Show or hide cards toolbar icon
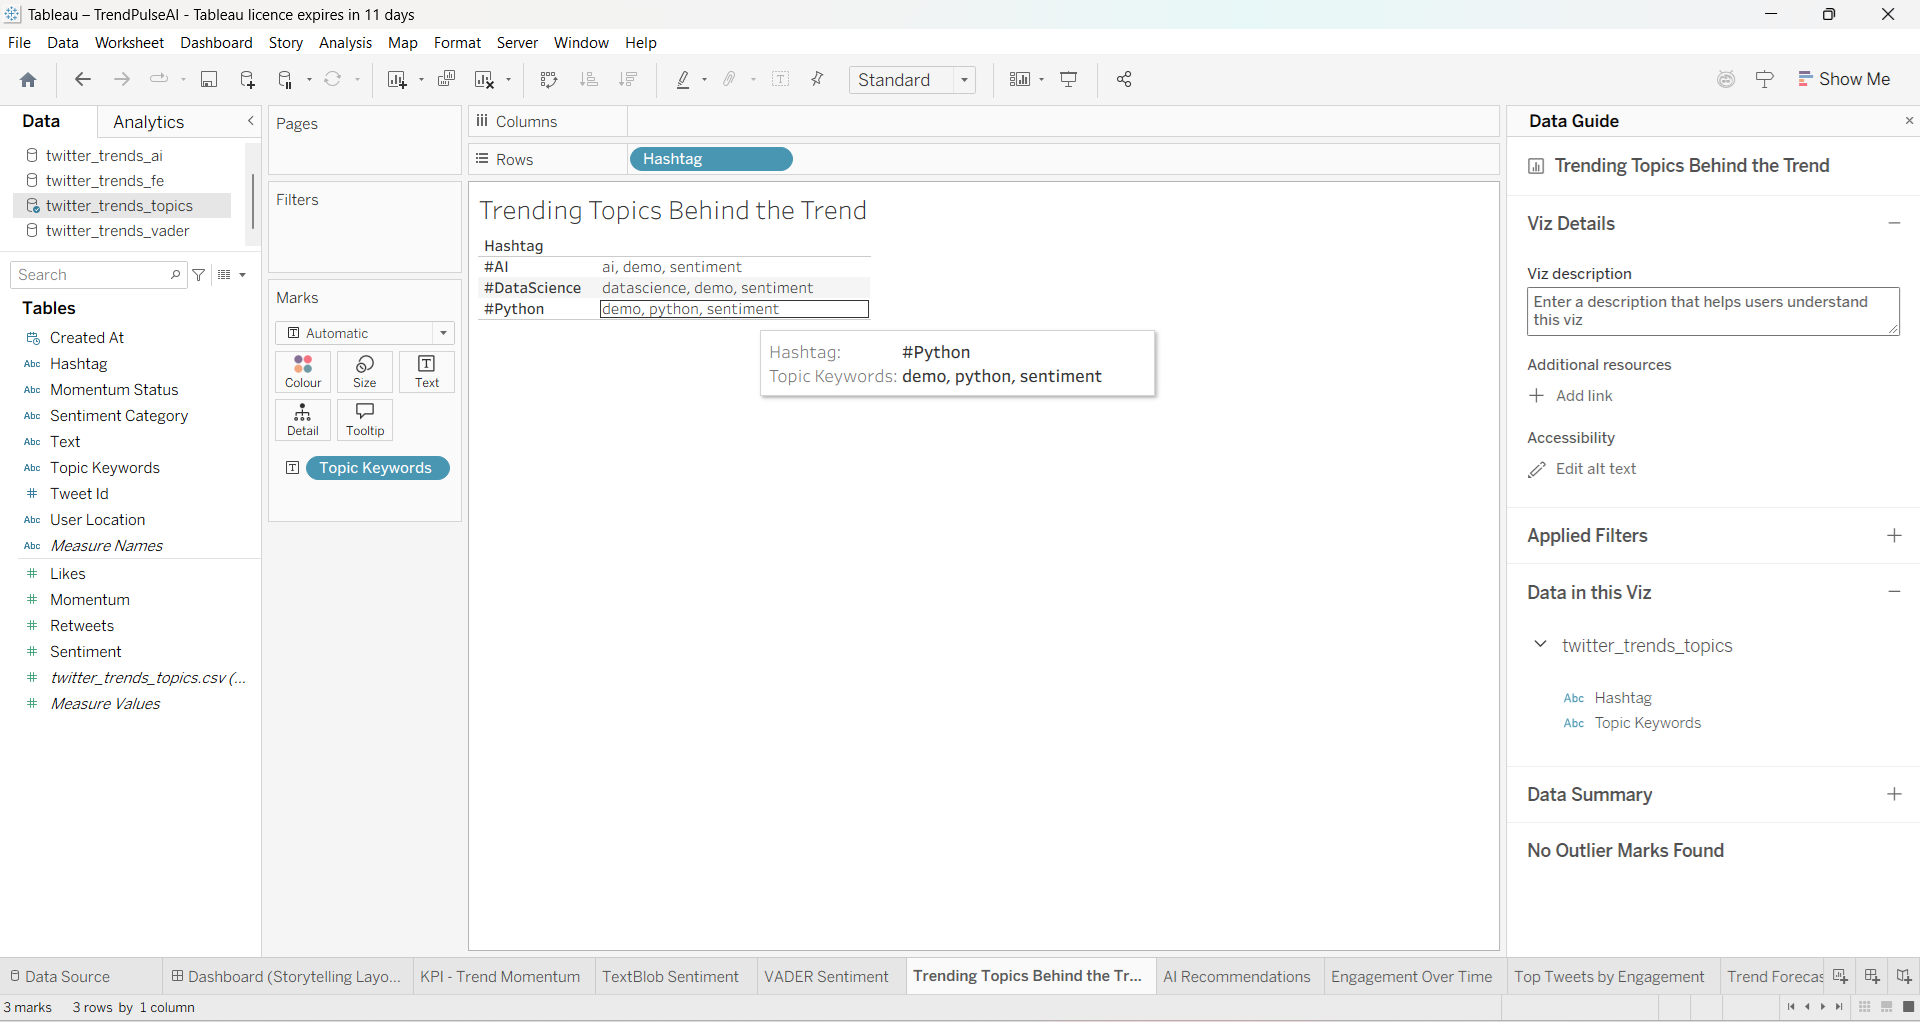This screenshot has width=1920, height=1022. click(1020, 80)
